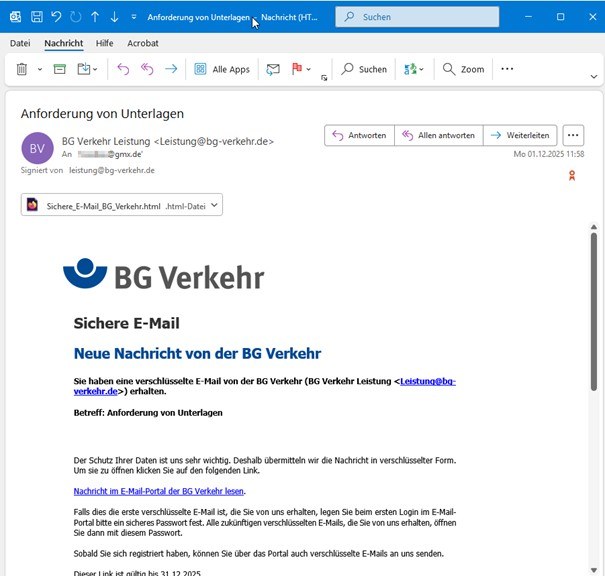Expand the ribbon display options chevron
The height and width of the screenshot is (576, 605).
[594, 77]
